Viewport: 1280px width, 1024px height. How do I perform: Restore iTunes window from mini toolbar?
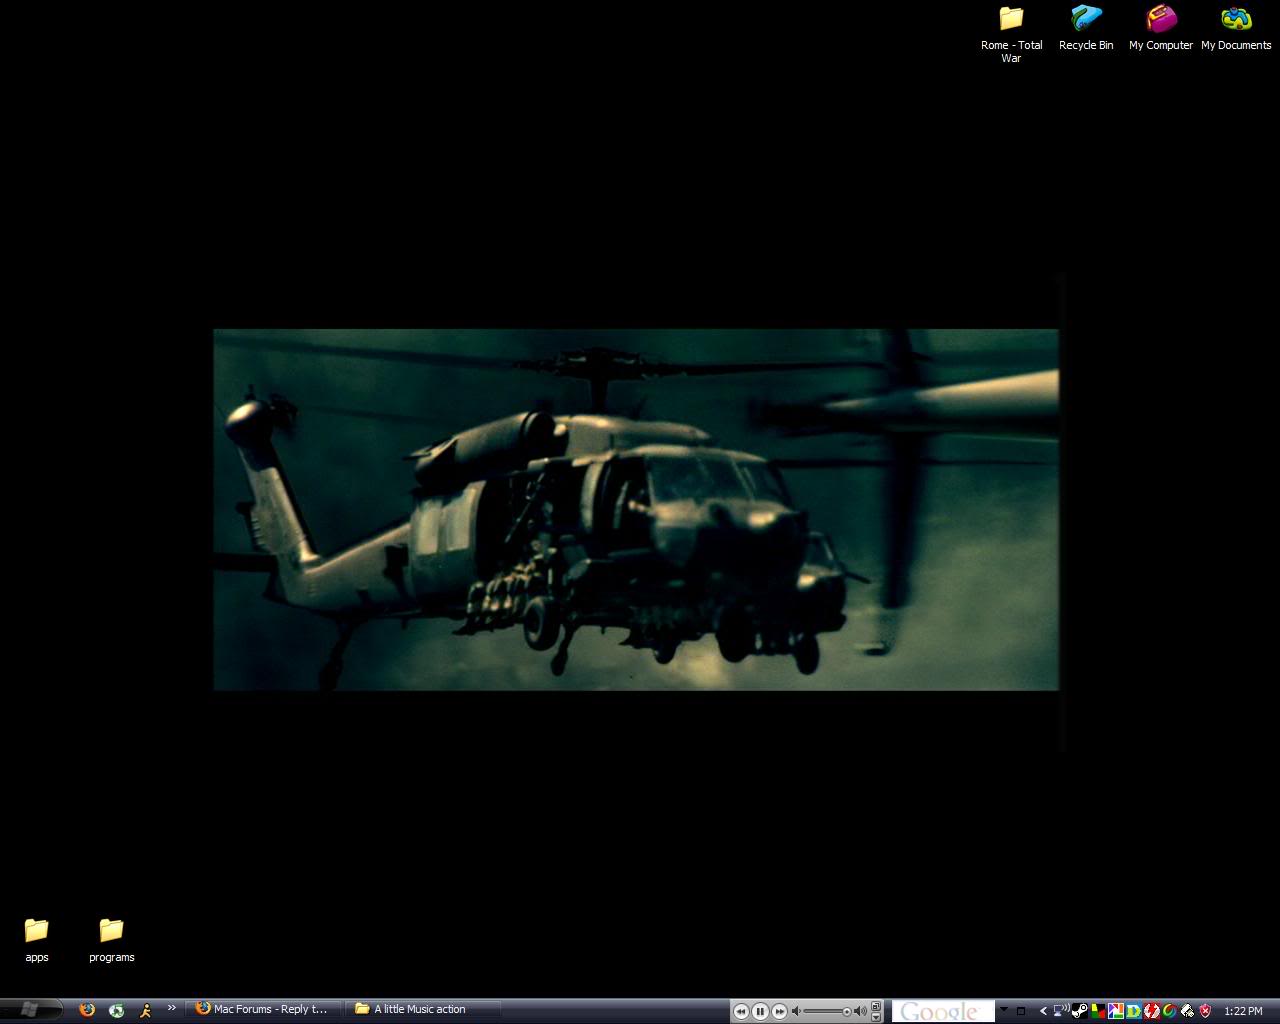876,1005
